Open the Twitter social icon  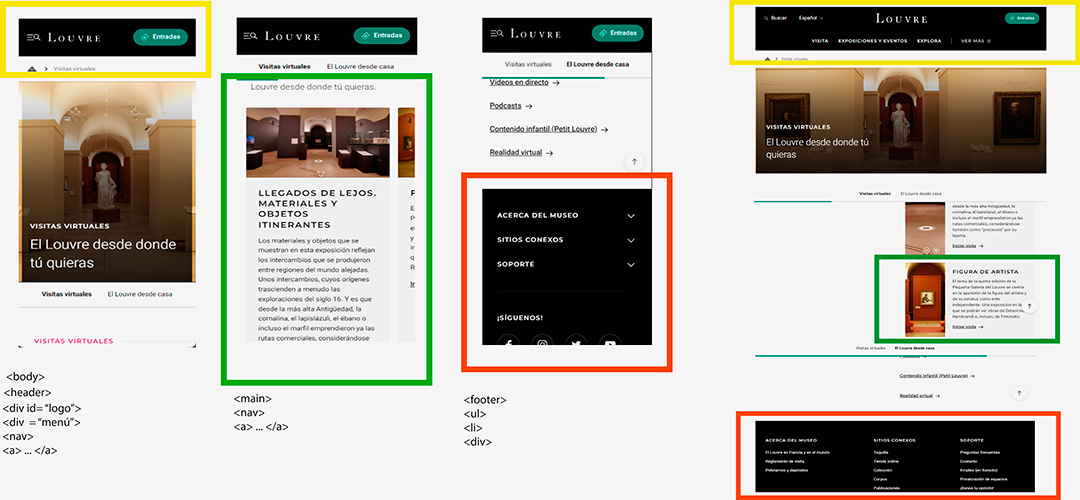click(x=576, y=344)
